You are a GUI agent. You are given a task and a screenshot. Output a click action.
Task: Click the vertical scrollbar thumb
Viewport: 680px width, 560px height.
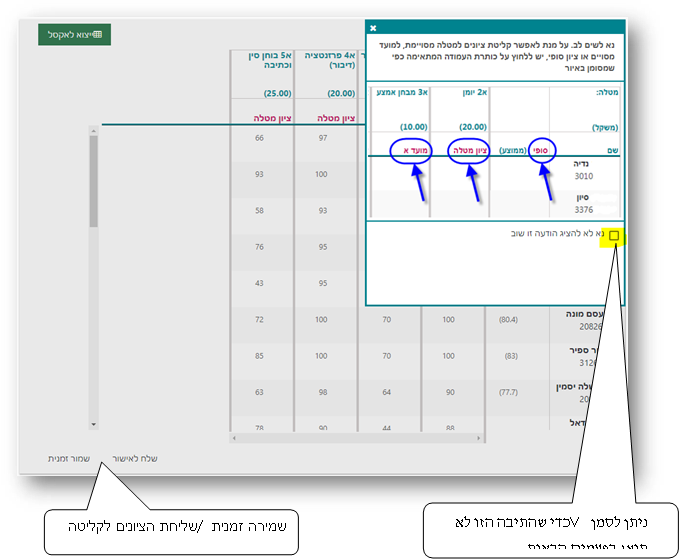(94, 180)
